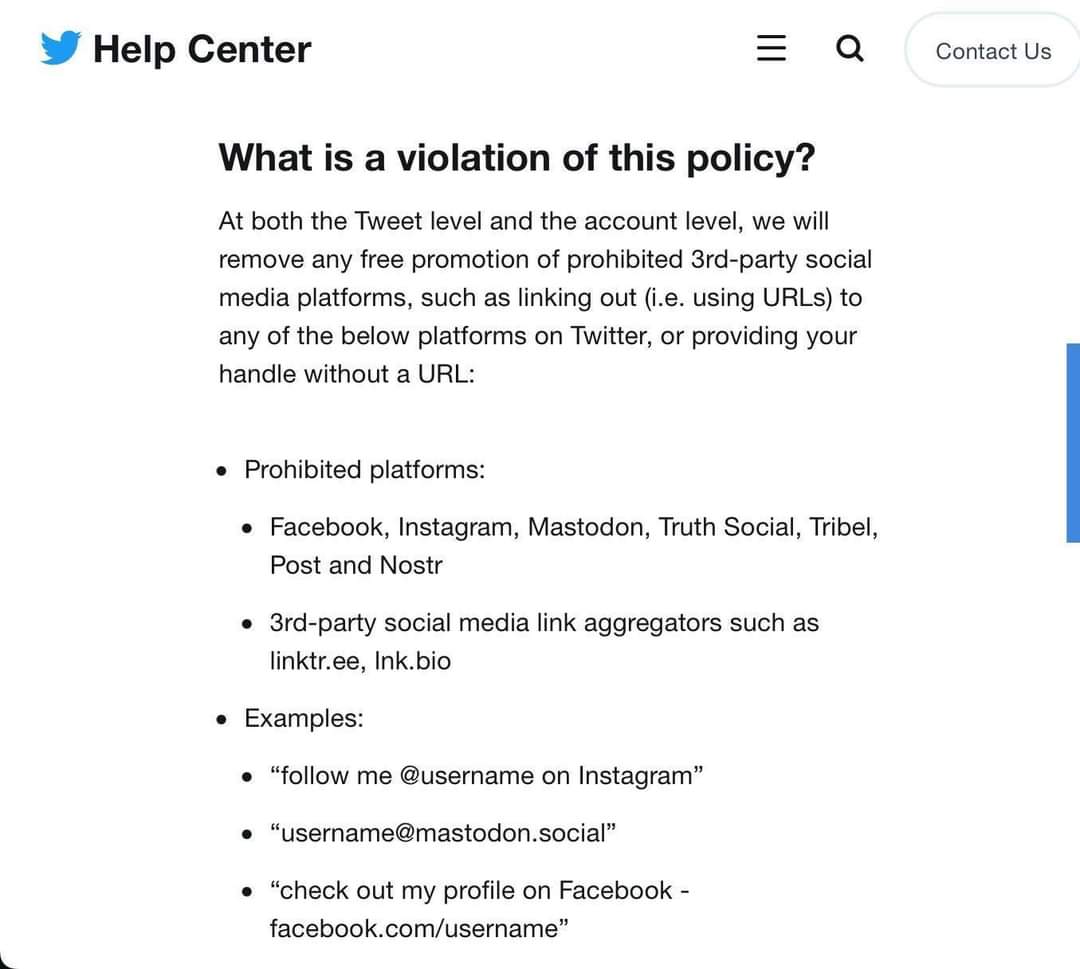Click the 'Post and Nostr' text
Image resolution: width=1080 pixels, height=969 pixels.
355,565
